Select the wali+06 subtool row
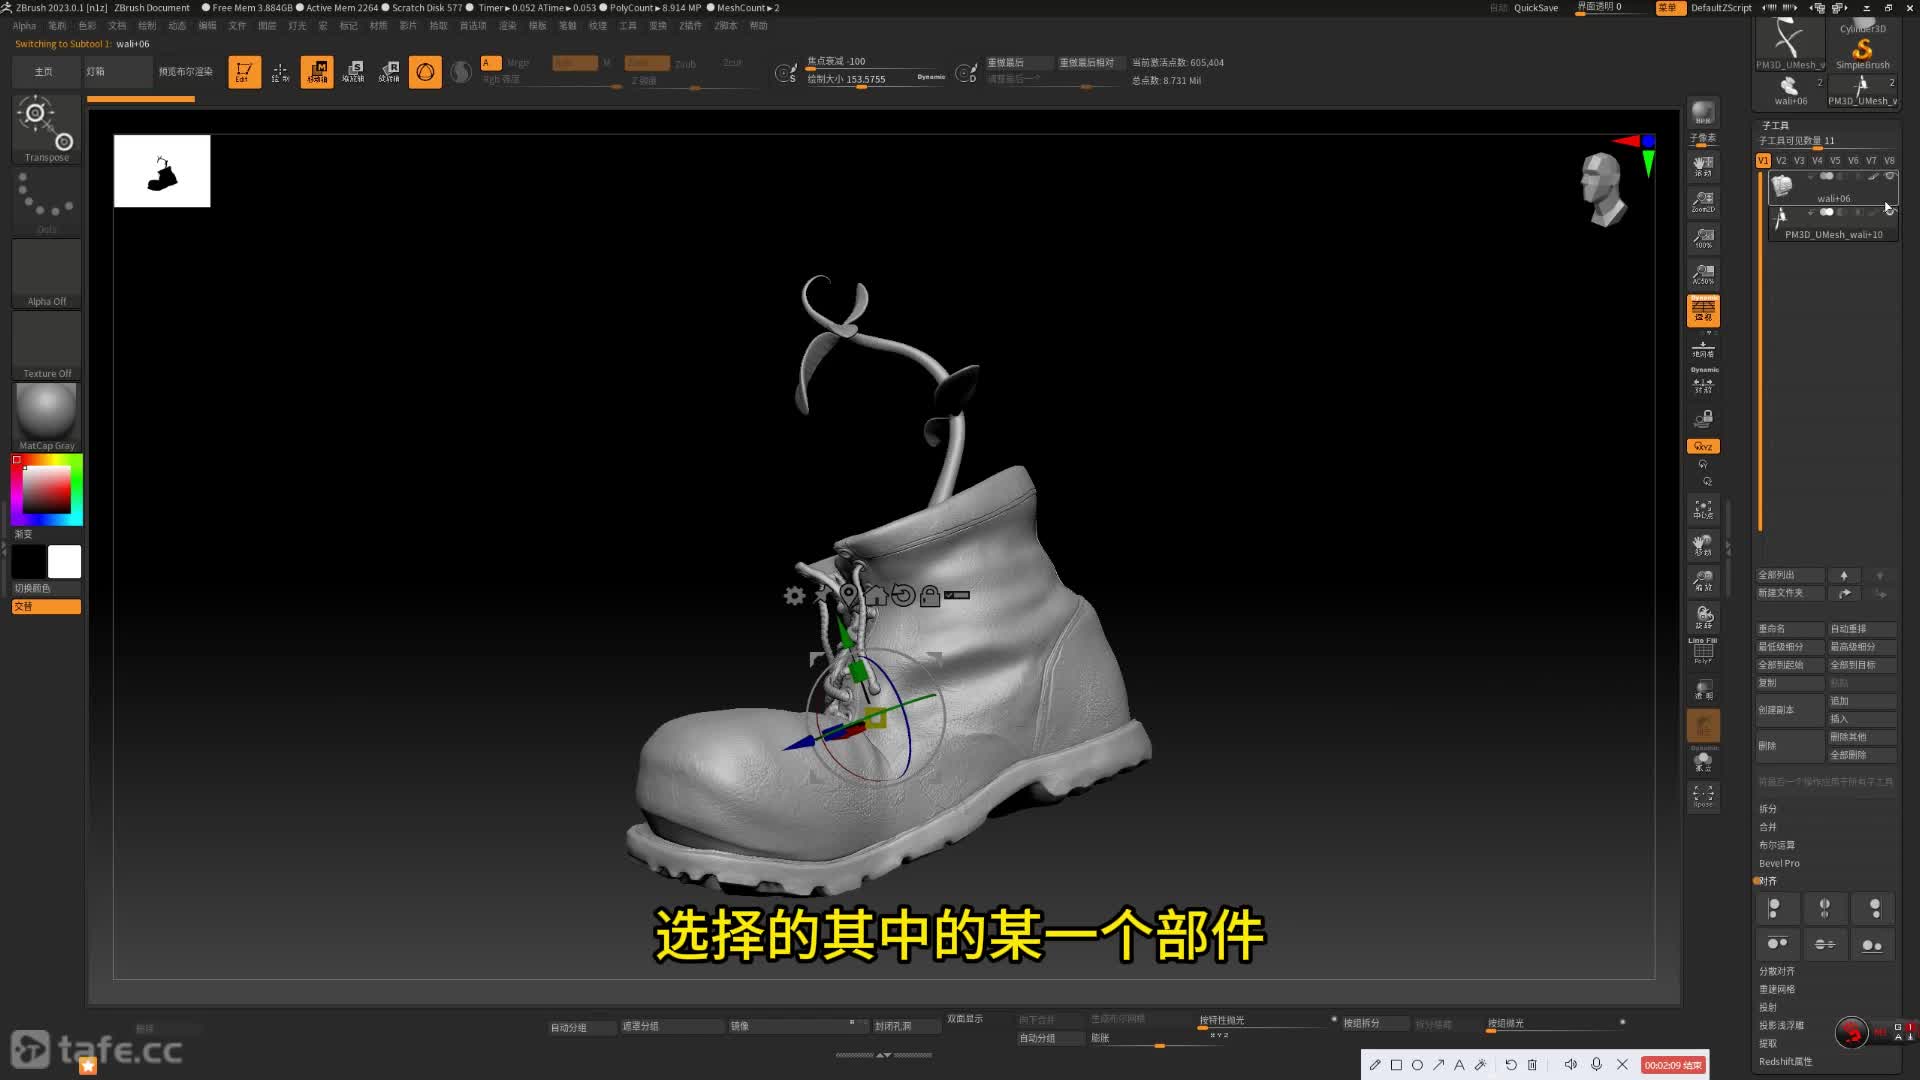1920x1080 pixels. [x=1833, y=188]
